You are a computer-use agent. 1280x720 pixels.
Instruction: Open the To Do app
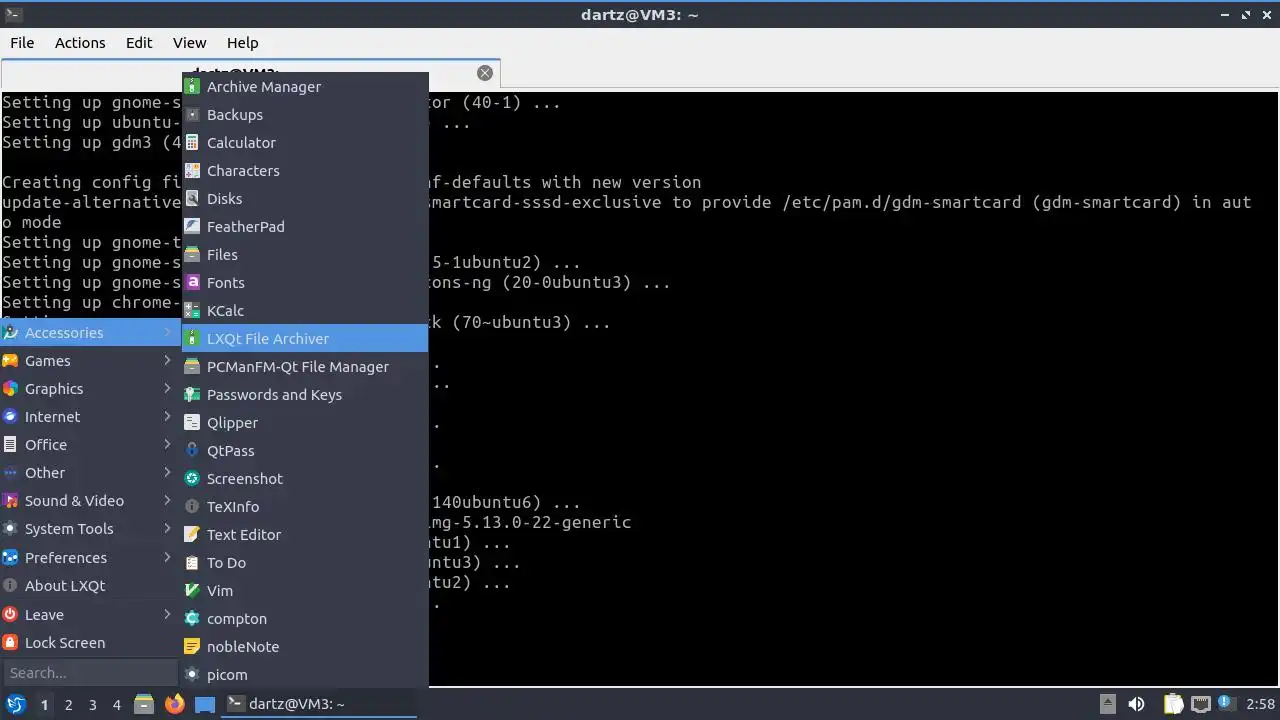pos(305,563)
